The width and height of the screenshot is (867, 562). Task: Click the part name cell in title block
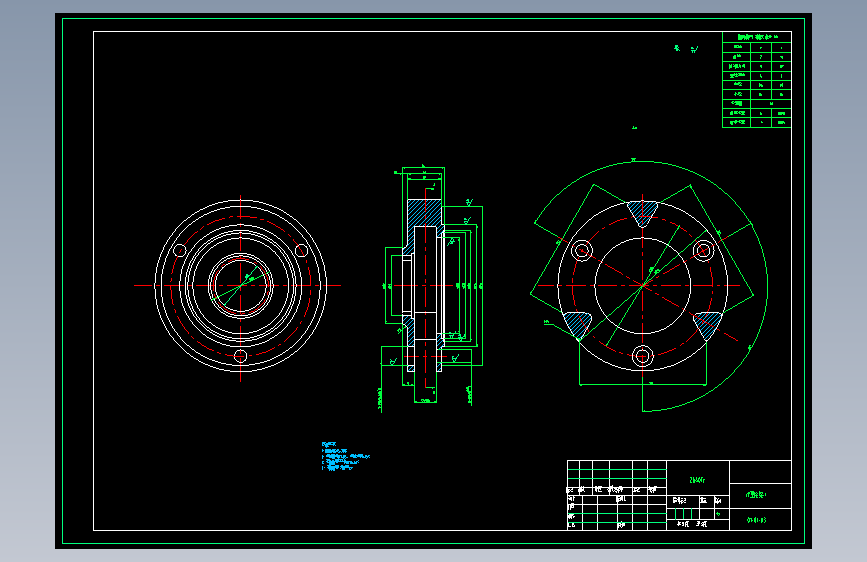[x=760, y=495]
